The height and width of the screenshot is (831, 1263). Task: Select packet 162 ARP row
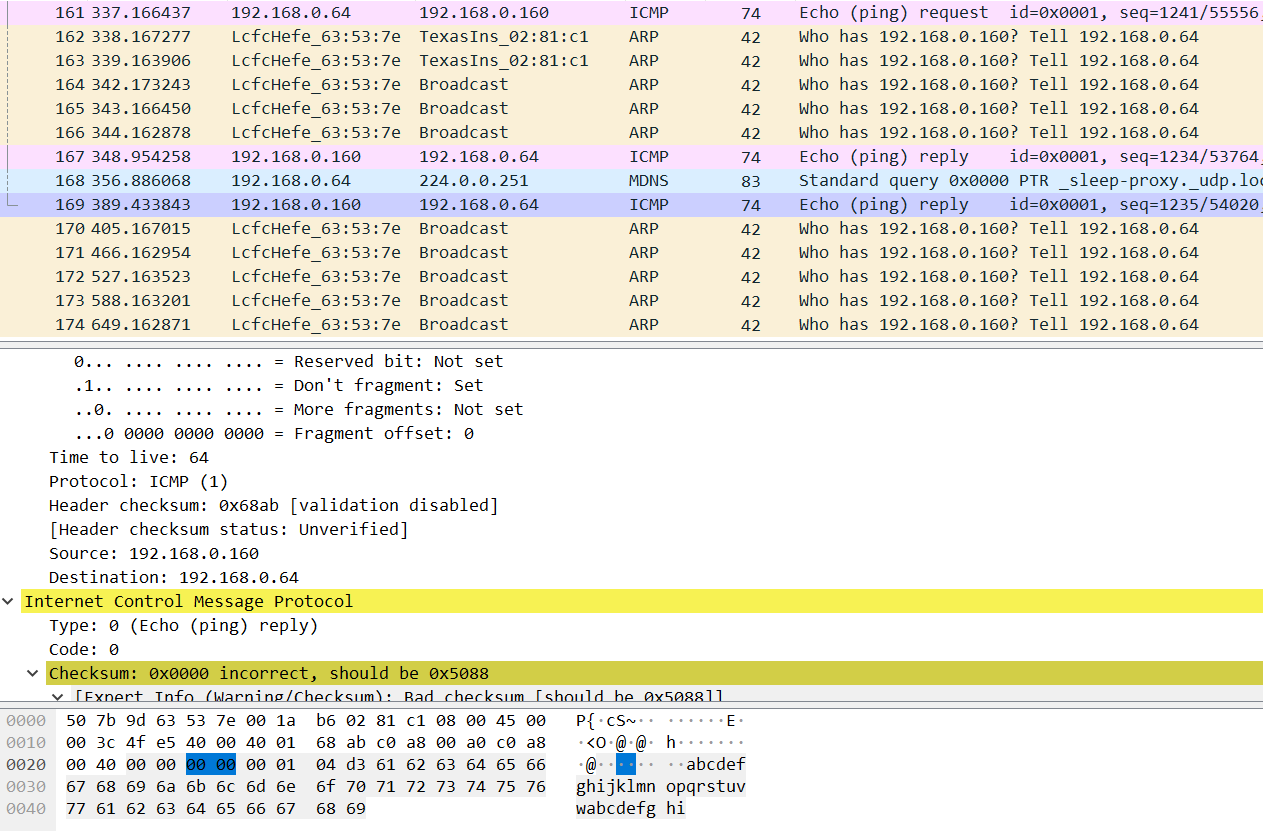[x=631, y=36]
